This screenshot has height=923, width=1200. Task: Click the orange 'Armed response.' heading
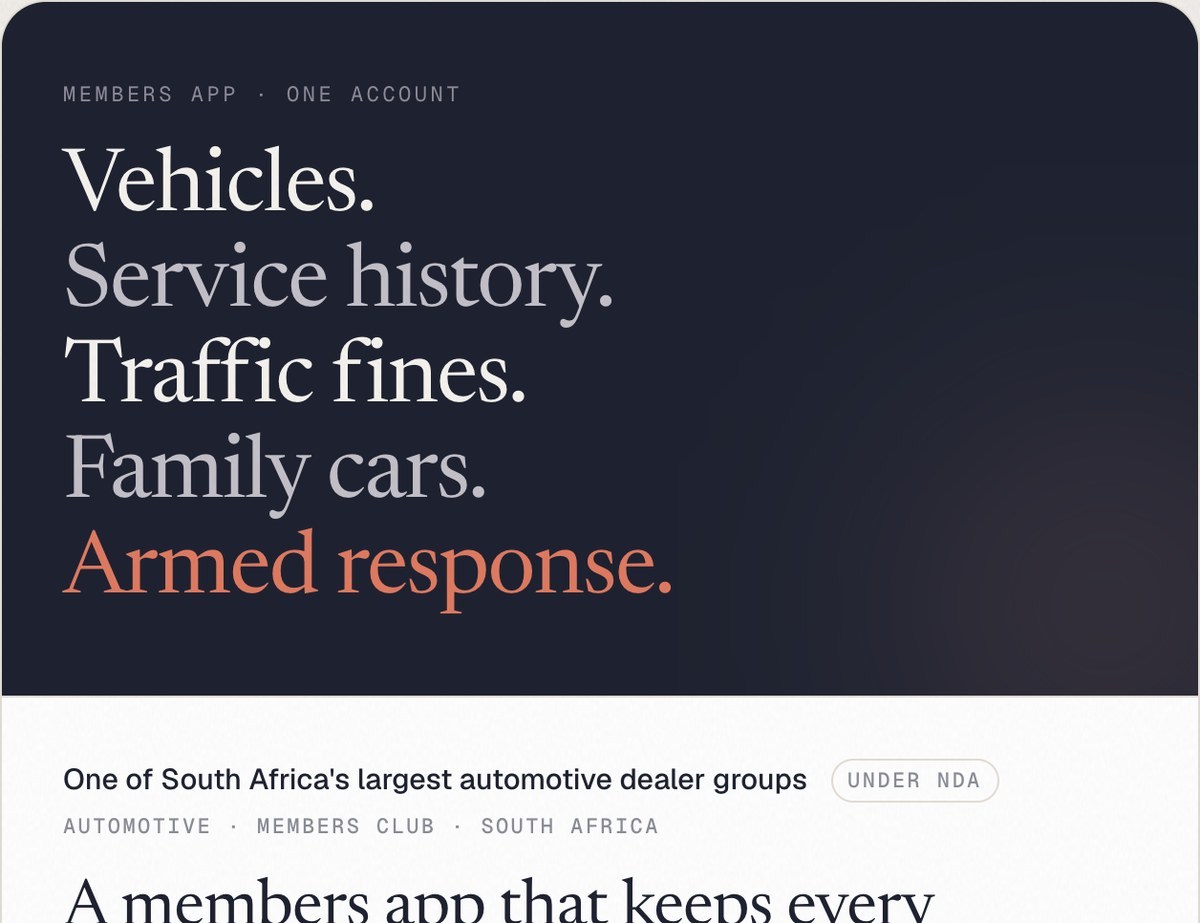pos(367,564)
